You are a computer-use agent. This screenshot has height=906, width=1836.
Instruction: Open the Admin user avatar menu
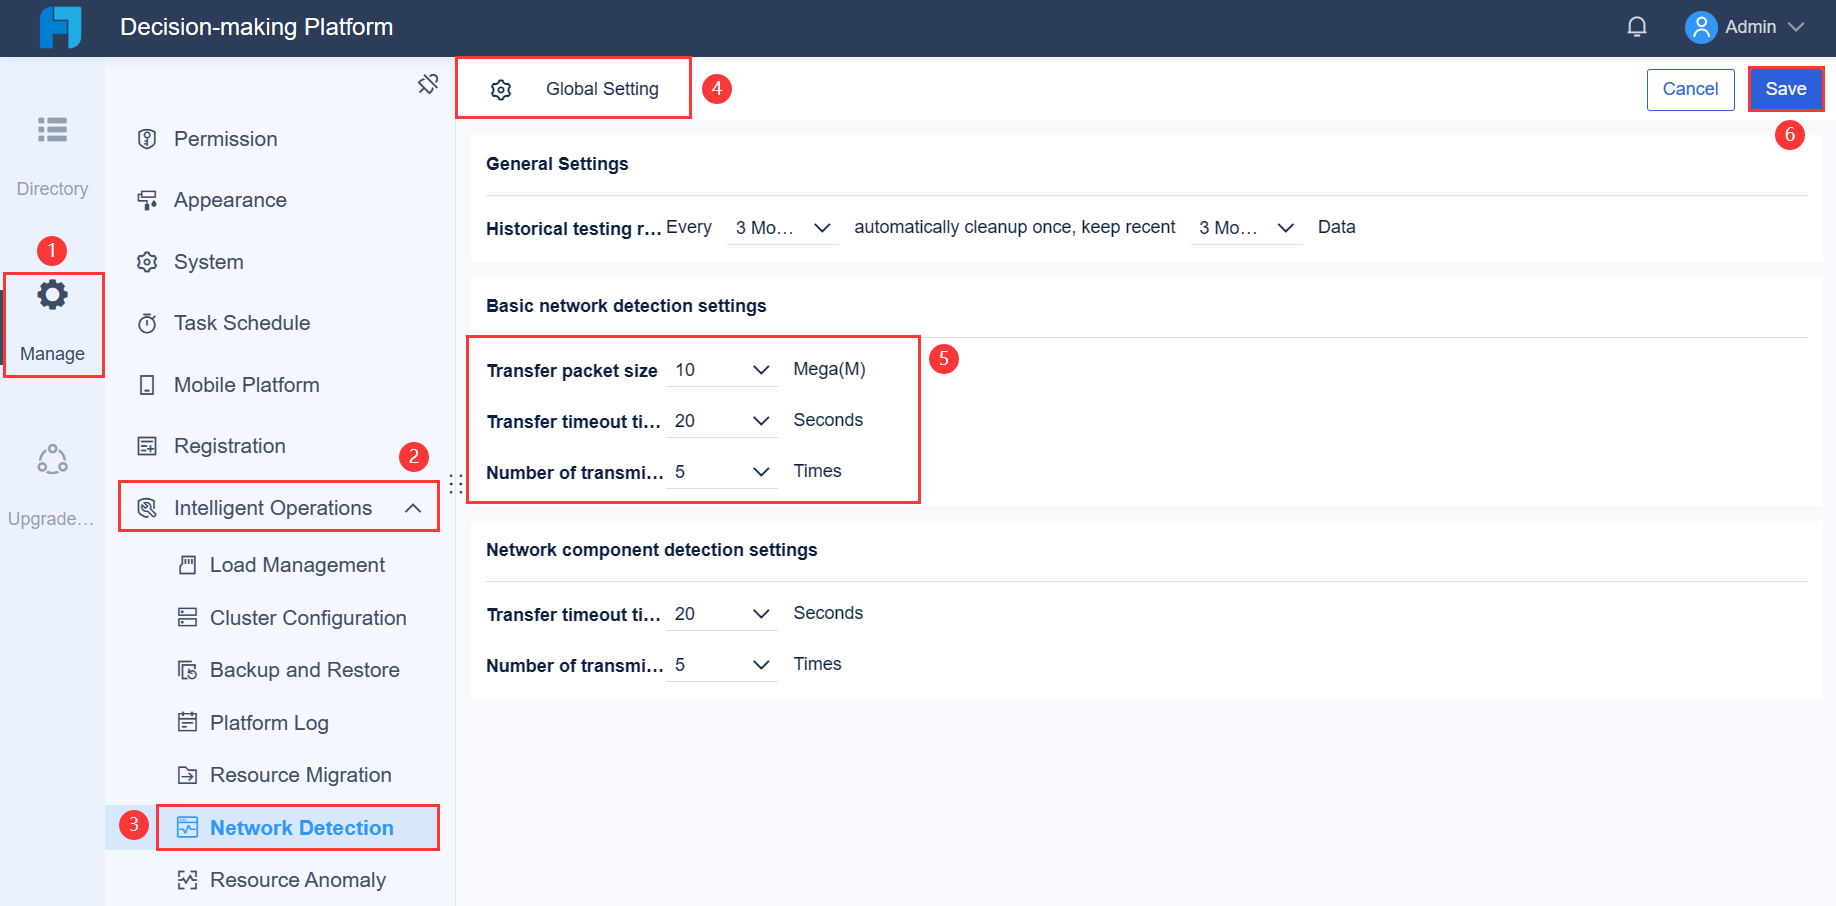tap(1700, 27)
